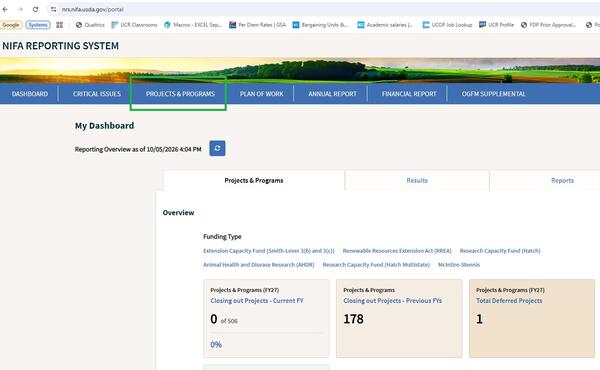Filter by Renewable Resources Extension Act (RREA)
The image size is (600, 370).
pyautogui.click(x=397, y=251)
